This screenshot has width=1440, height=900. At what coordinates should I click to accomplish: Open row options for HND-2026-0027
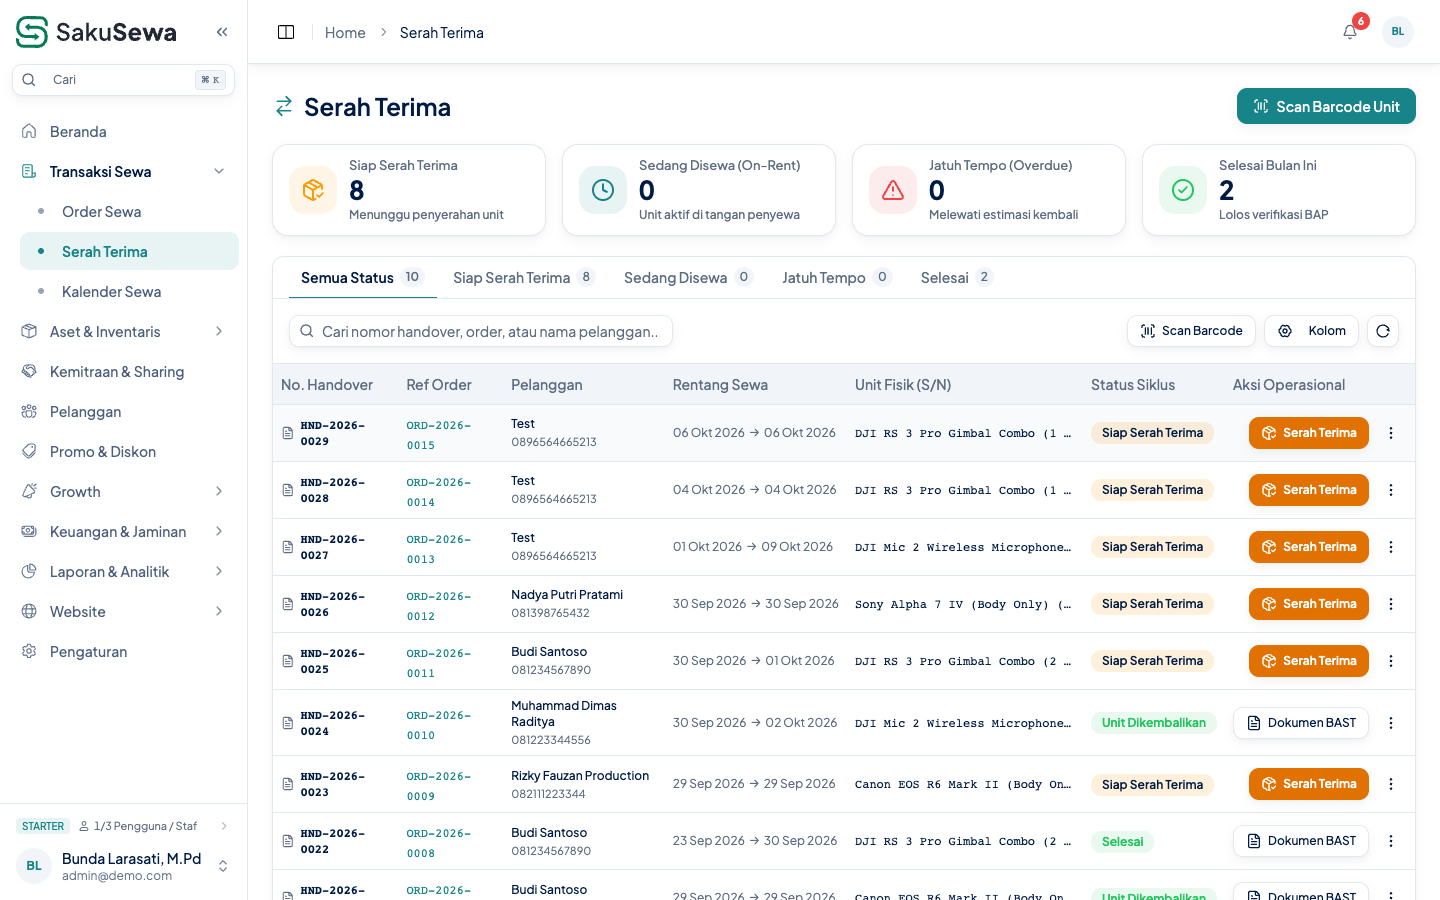(x=1391, y=547)
